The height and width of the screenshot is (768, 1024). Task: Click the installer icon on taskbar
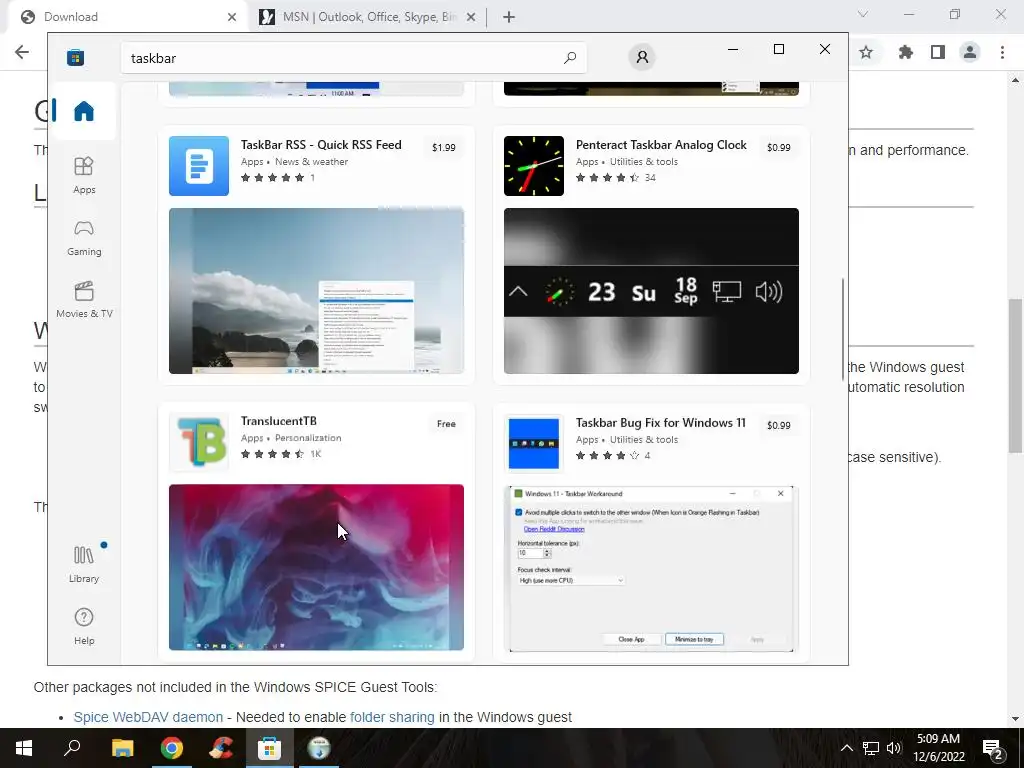[319, 748]
